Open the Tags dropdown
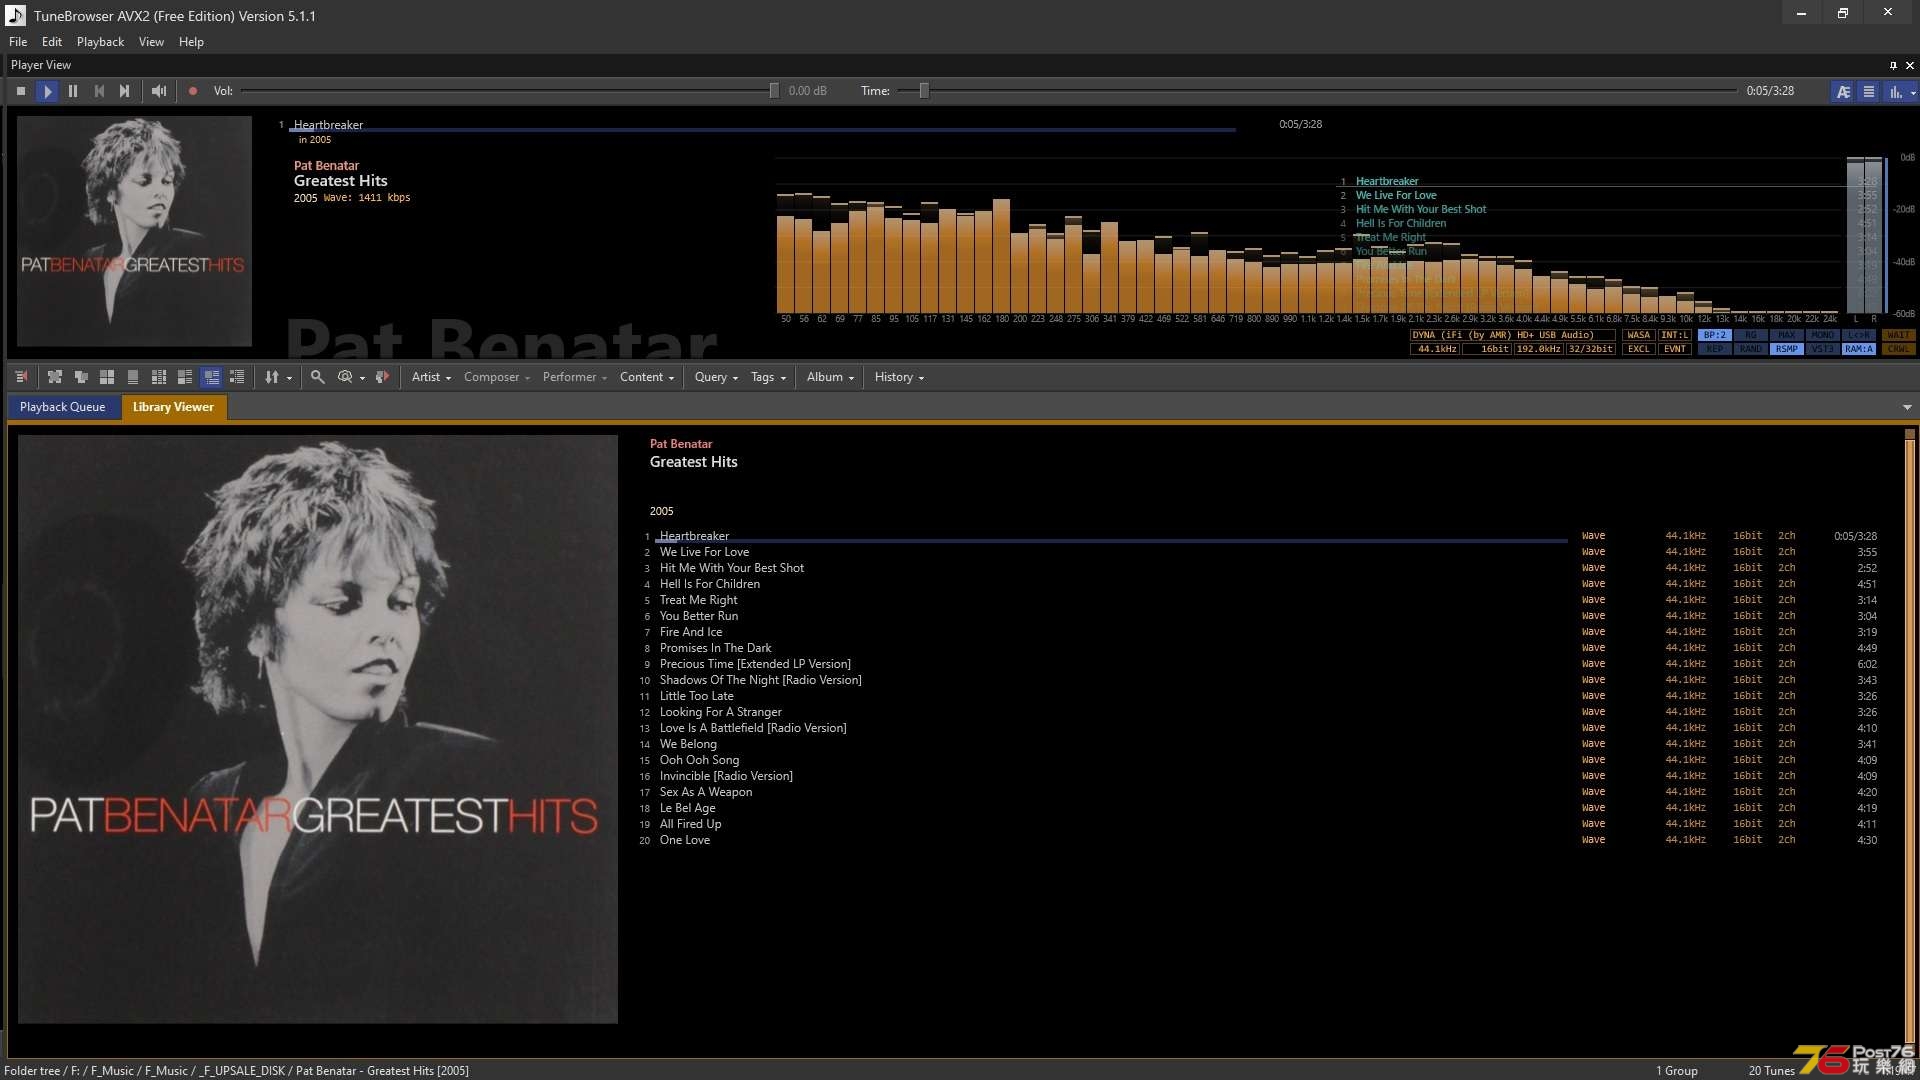 coord(768,377)
